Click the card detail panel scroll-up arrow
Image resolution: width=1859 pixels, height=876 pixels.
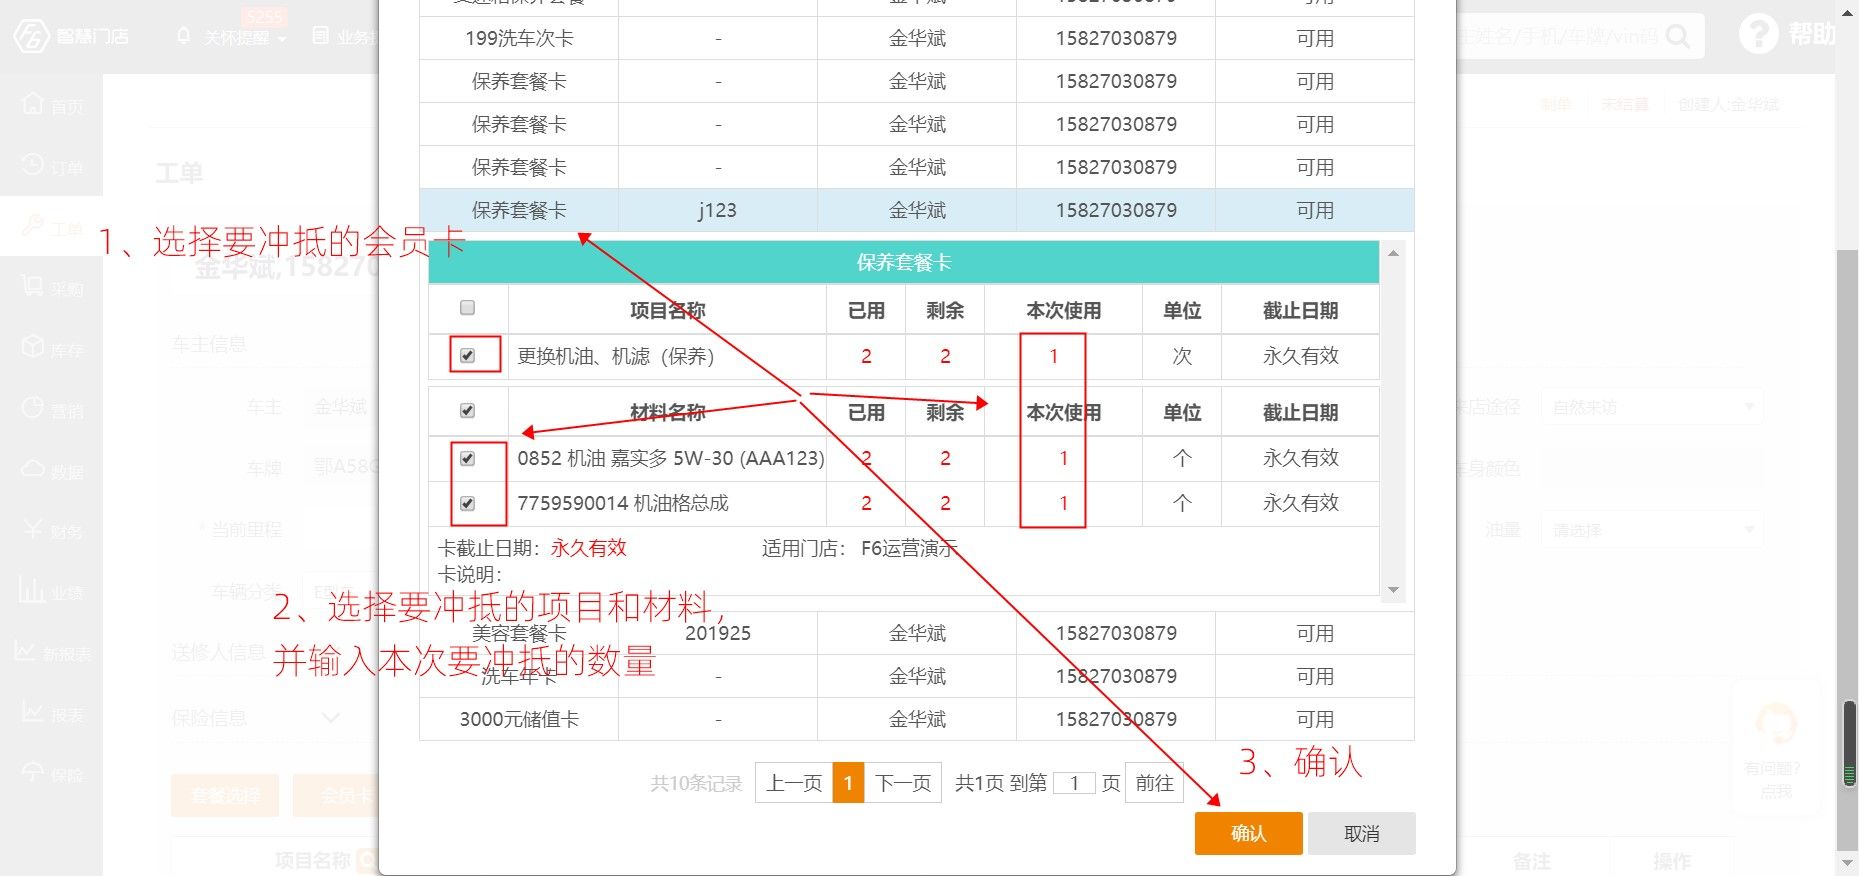pyautogui.click(x=1393, y=253)
